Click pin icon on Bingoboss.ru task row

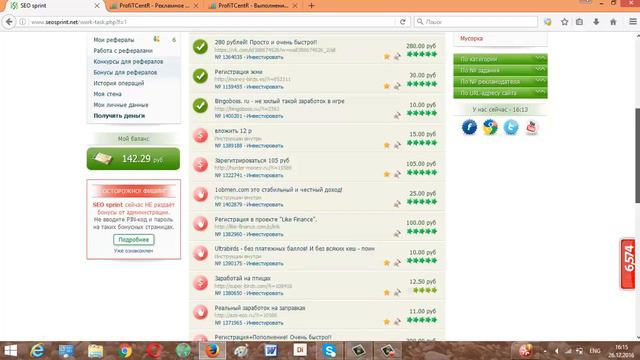tap(397, 116)
